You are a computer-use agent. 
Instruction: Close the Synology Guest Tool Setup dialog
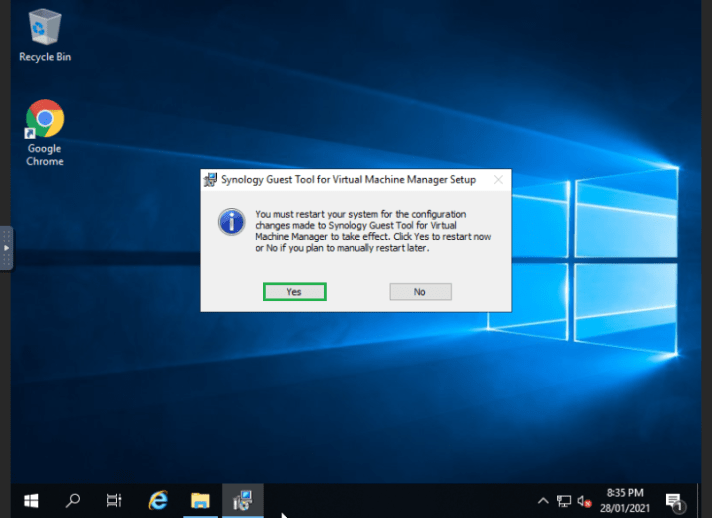point(497,180)
